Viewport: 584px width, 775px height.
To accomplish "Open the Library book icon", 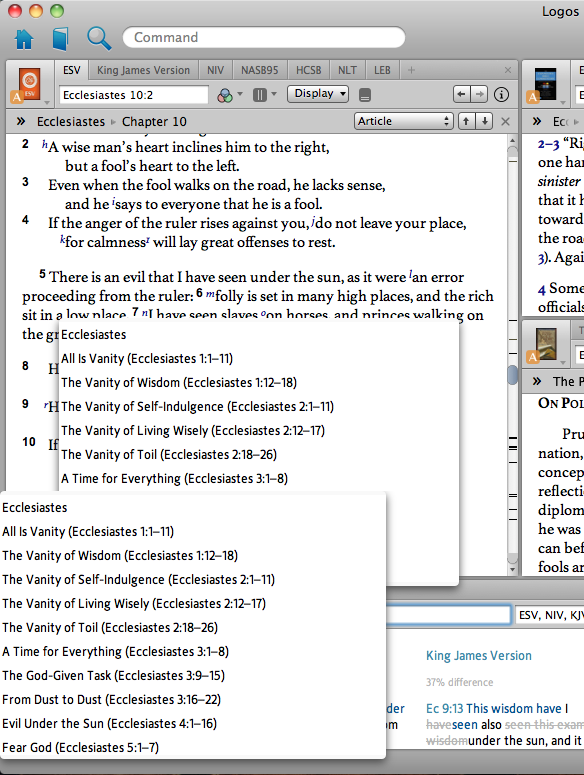I will [60, 39].
